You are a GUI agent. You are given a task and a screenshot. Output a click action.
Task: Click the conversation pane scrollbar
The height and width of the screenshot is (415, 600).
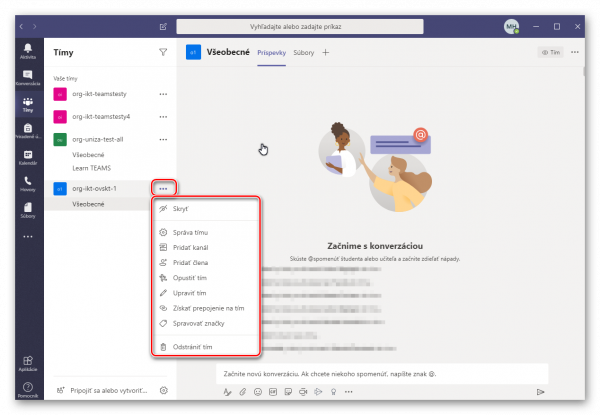pos(584,72)
